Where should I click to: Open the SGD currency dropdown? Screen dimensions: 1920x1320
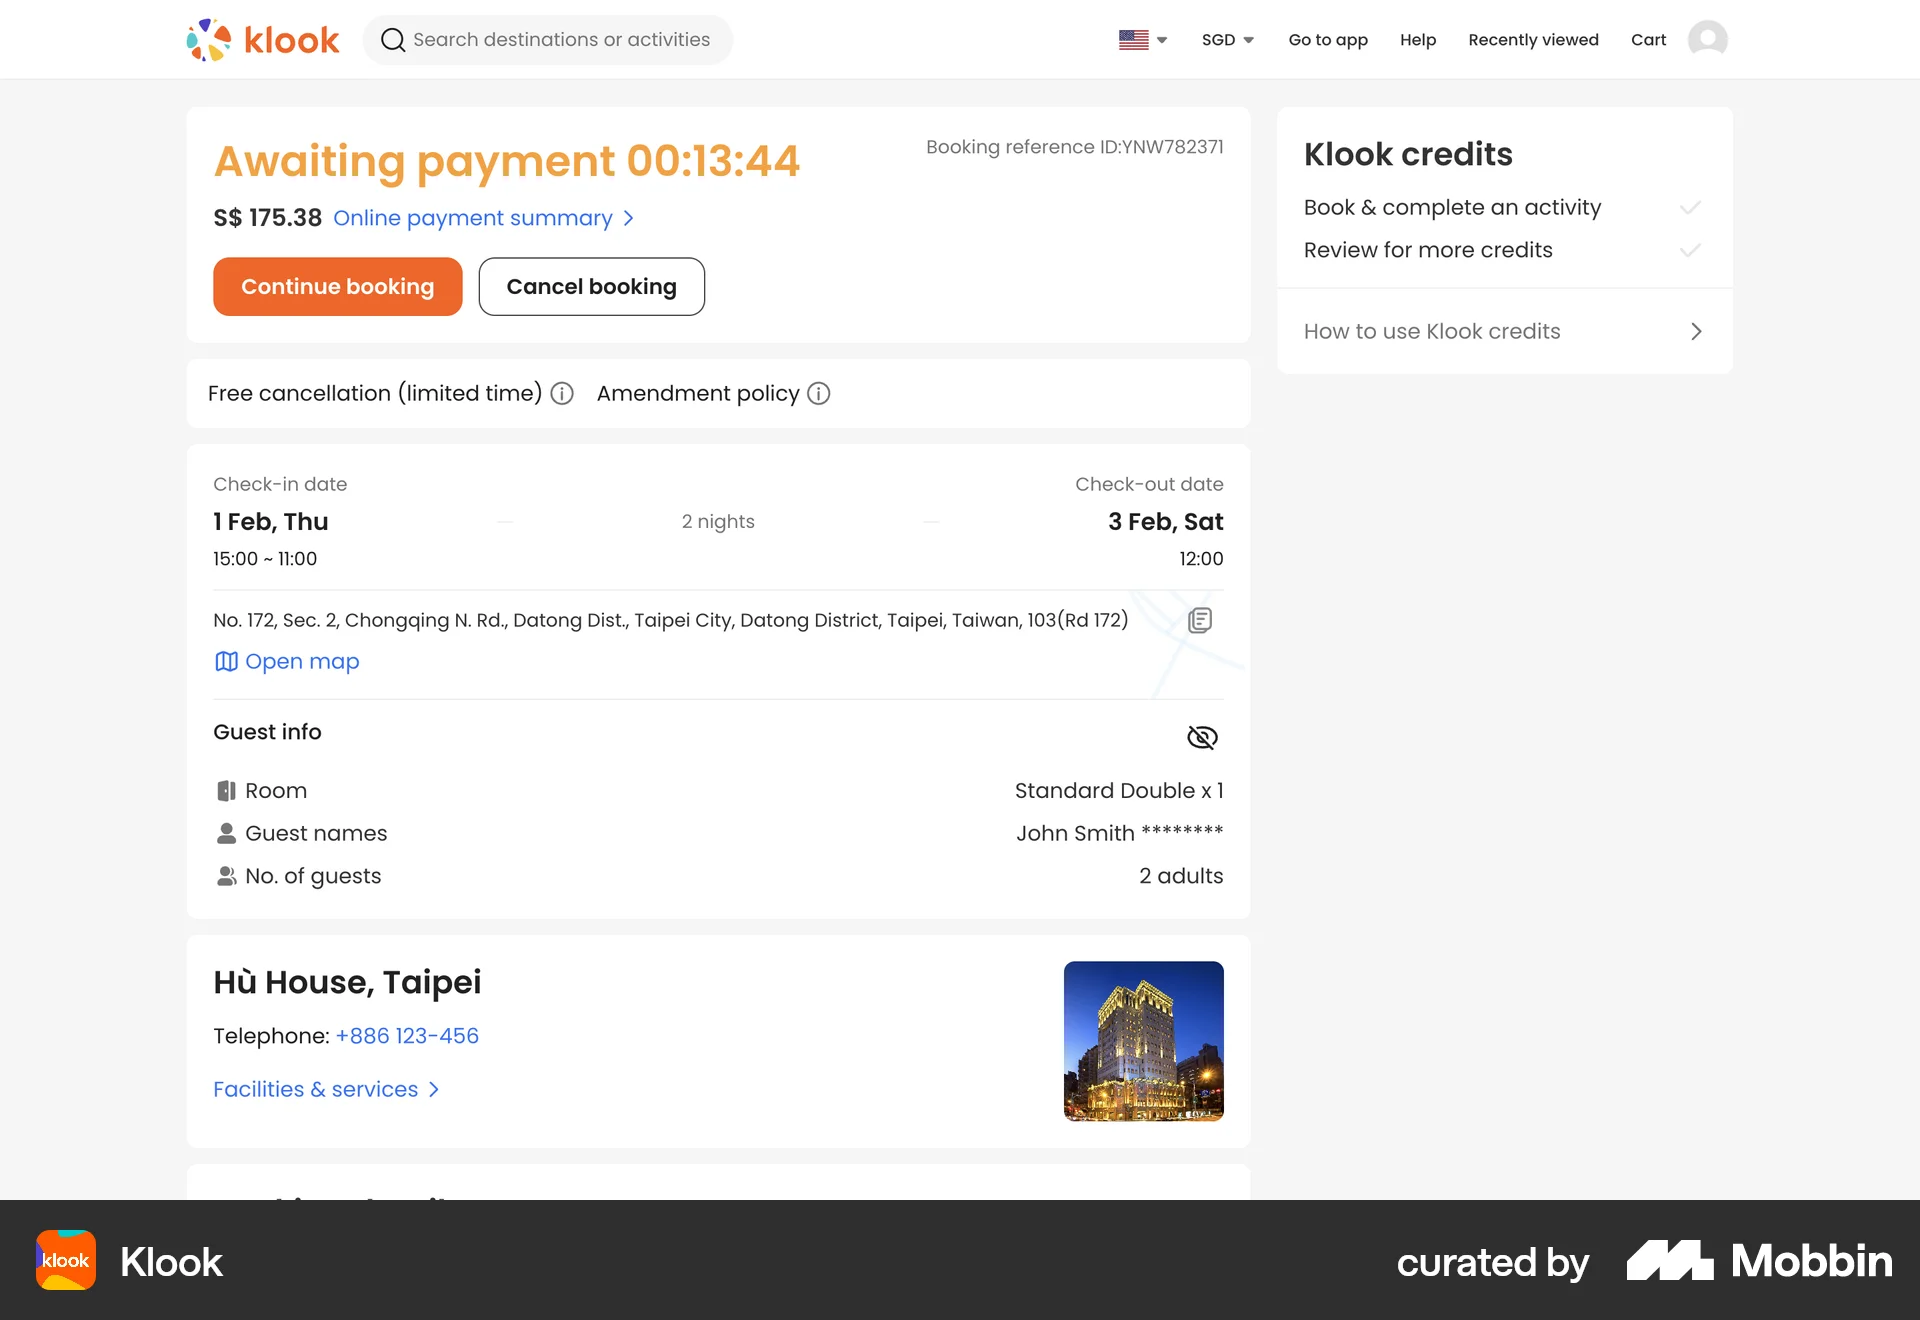pyautogui.click(x=1227, y=40)
